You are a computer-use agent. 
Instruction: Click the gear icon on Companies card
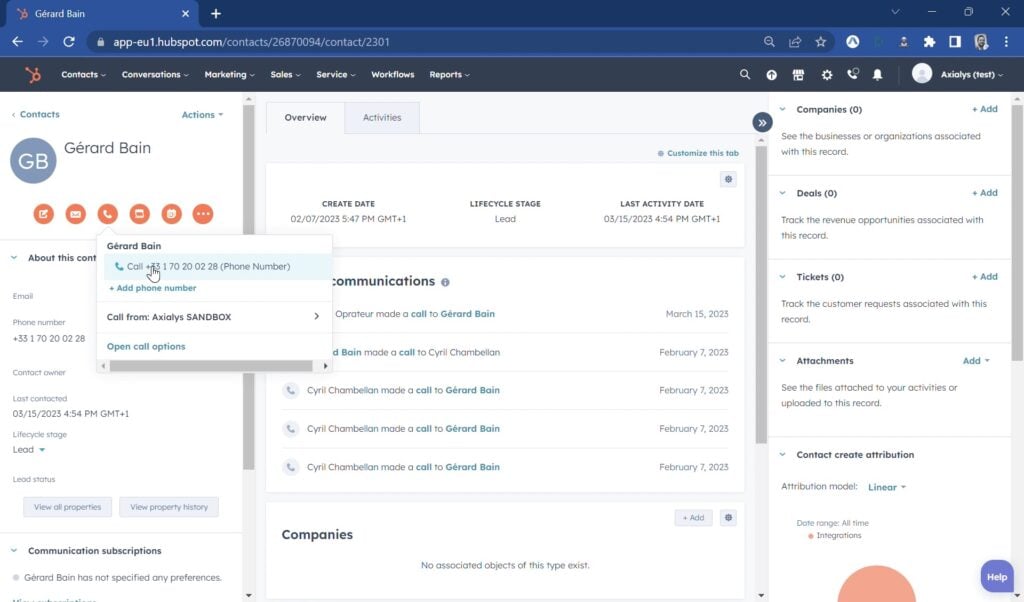[728, 518]
